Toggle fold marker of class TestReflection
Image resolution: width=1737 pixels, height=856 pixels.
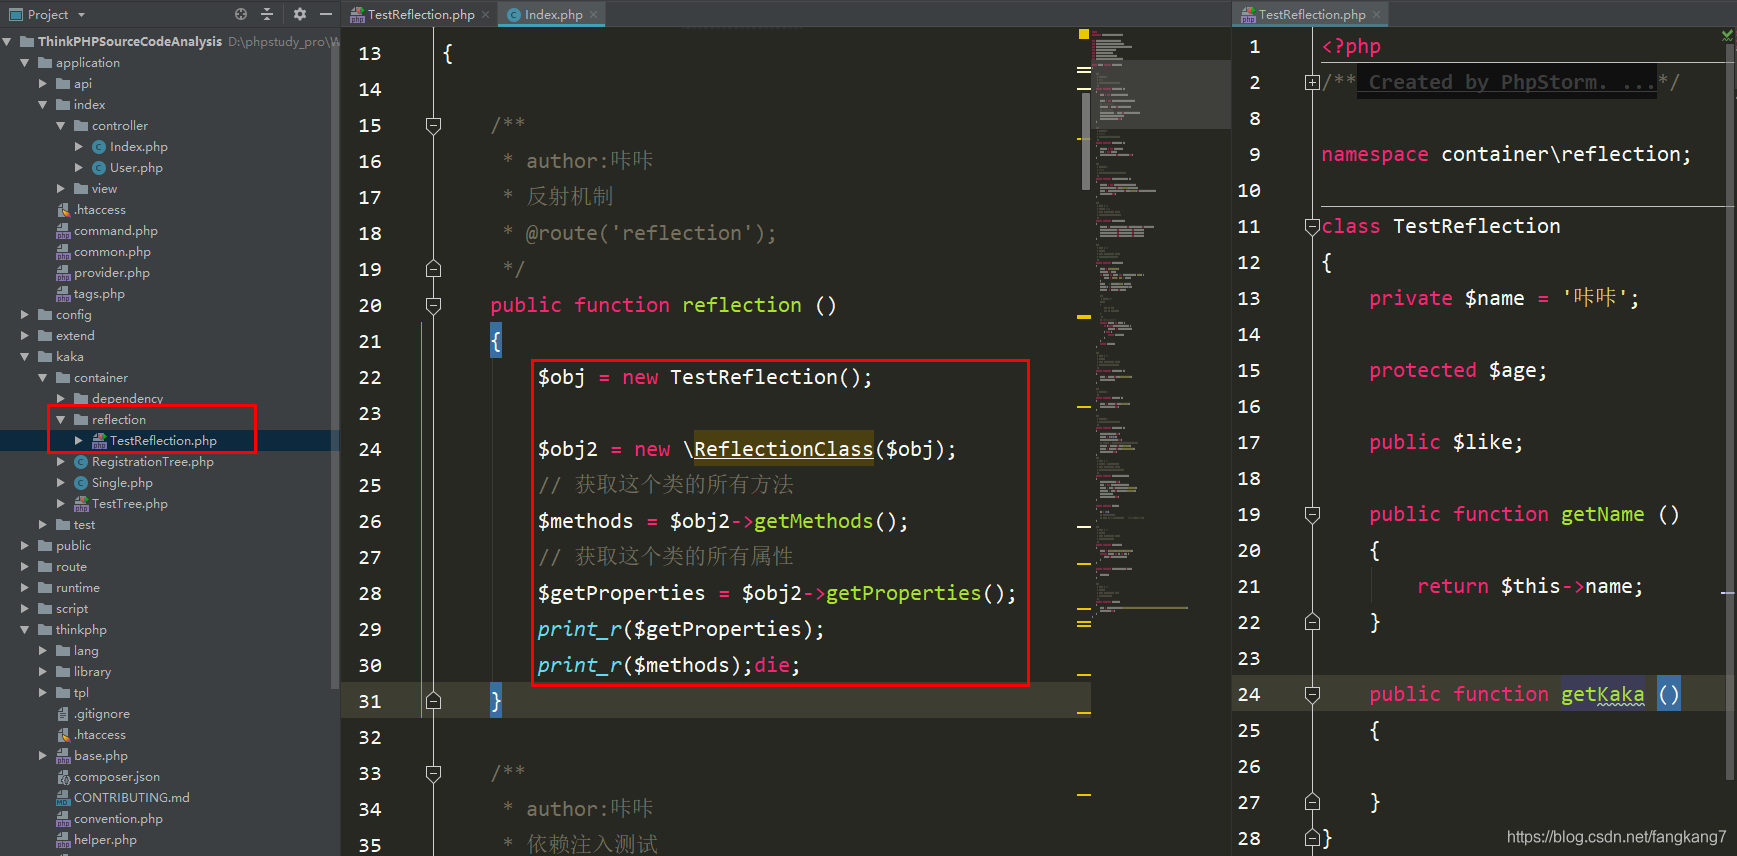[x=1312, y=227]
